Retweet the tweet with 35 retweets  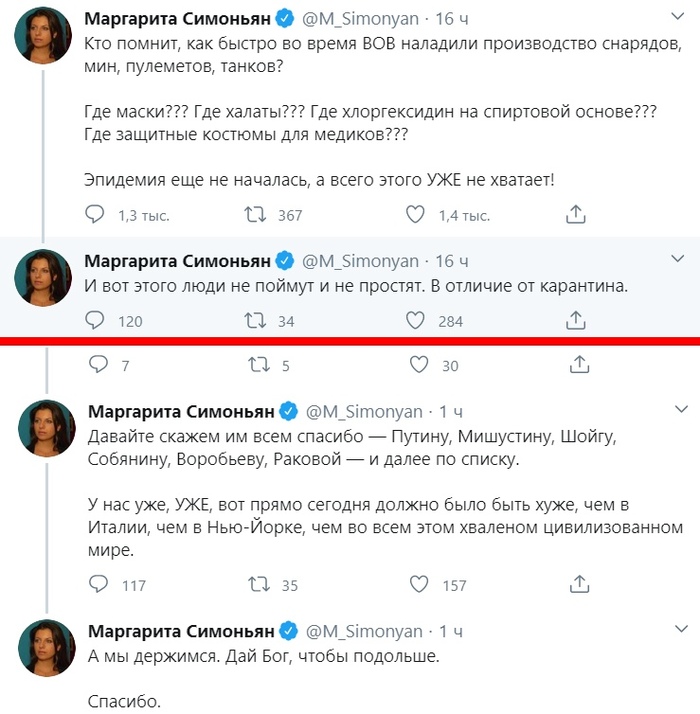(258, 585)
